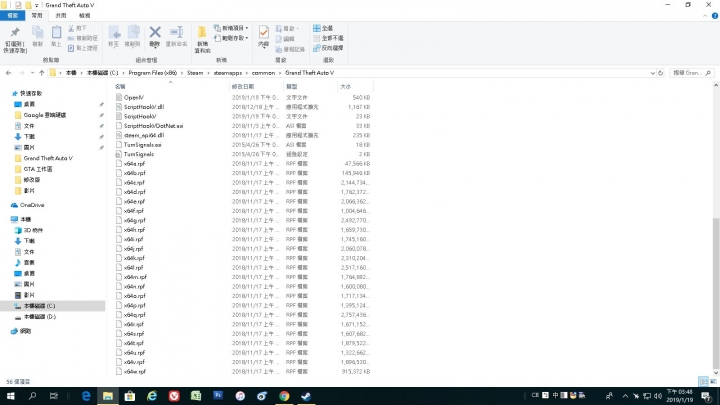Open the ribbon help question mark icon

714,16
